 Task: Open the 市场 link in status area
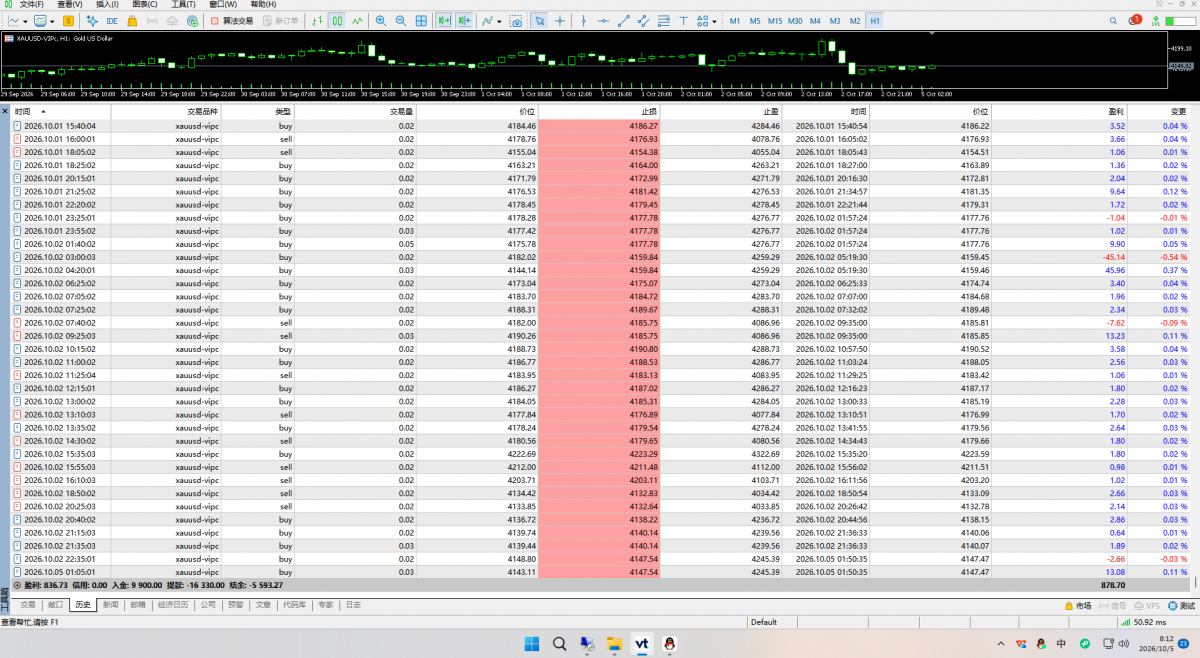[1077, 606]
